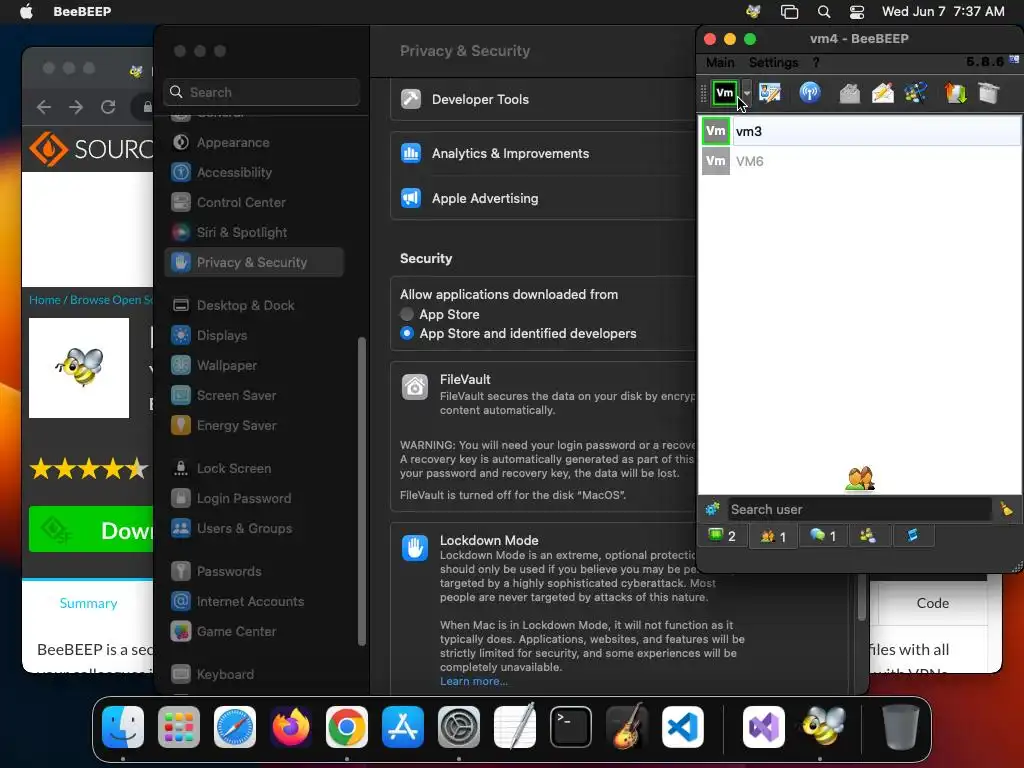Click the Vm avatar next to vm3
Viewport: 1024px width, 768px height.
click(716, 131)
